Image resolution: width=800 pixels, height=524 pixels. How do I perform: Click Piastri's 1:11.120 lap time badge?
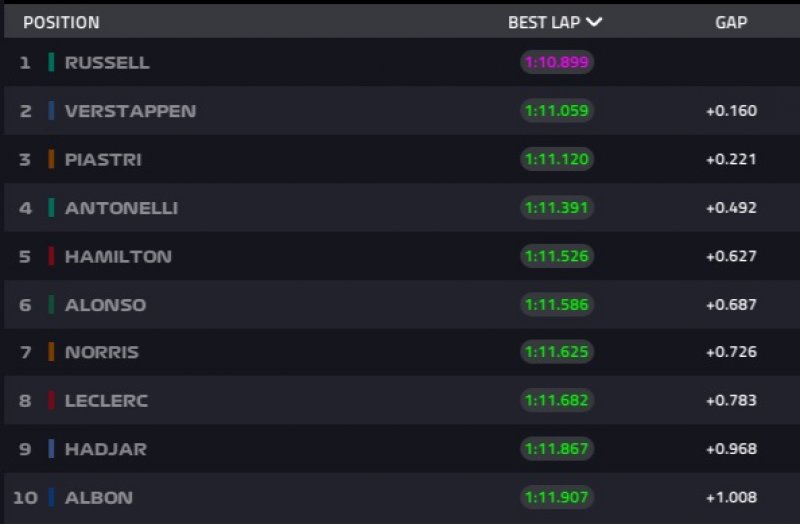point(557,159)
